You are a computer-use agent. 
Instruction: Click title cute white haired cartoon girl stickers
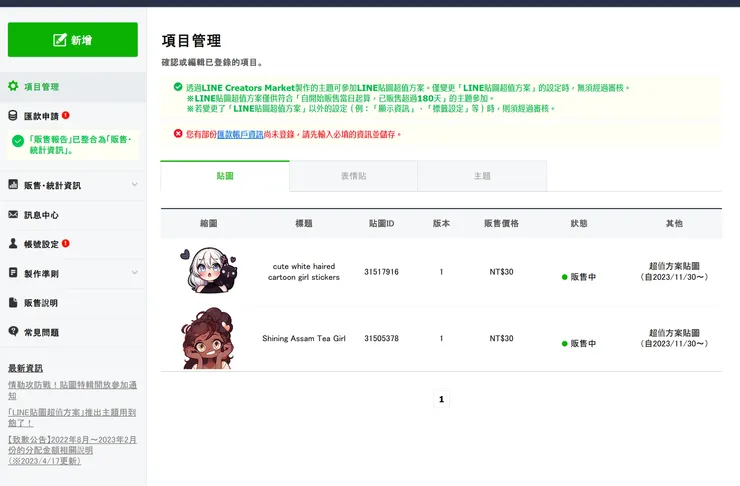pos(304,272)
